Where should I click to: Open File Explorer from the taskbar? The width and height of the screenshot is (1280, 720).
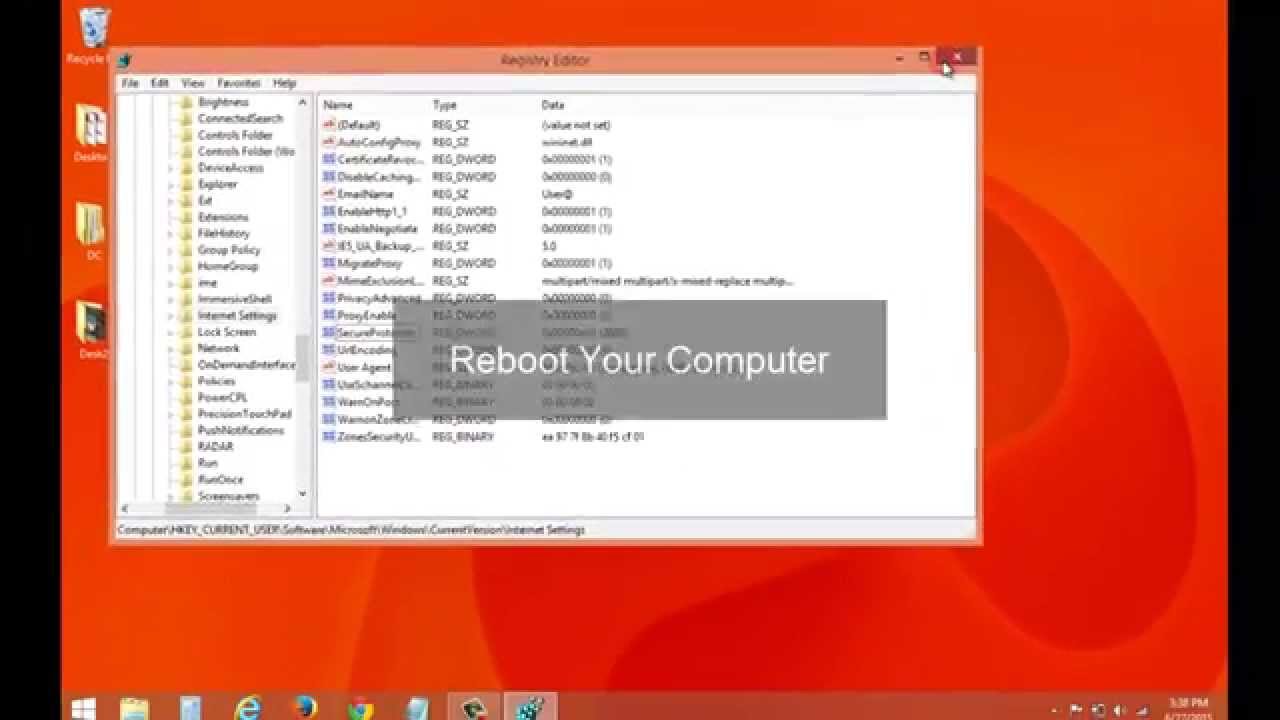[x=134, y=708]
